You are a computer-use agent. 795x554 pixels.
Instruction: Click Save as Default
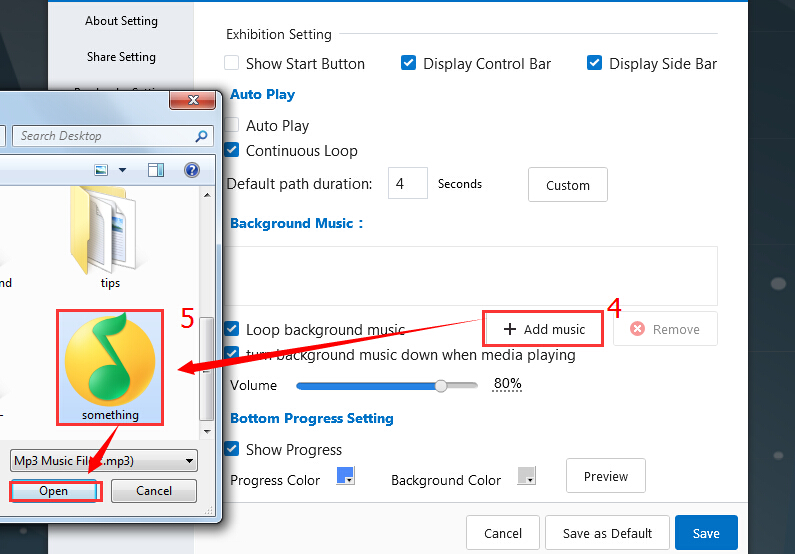coord(607,533)
